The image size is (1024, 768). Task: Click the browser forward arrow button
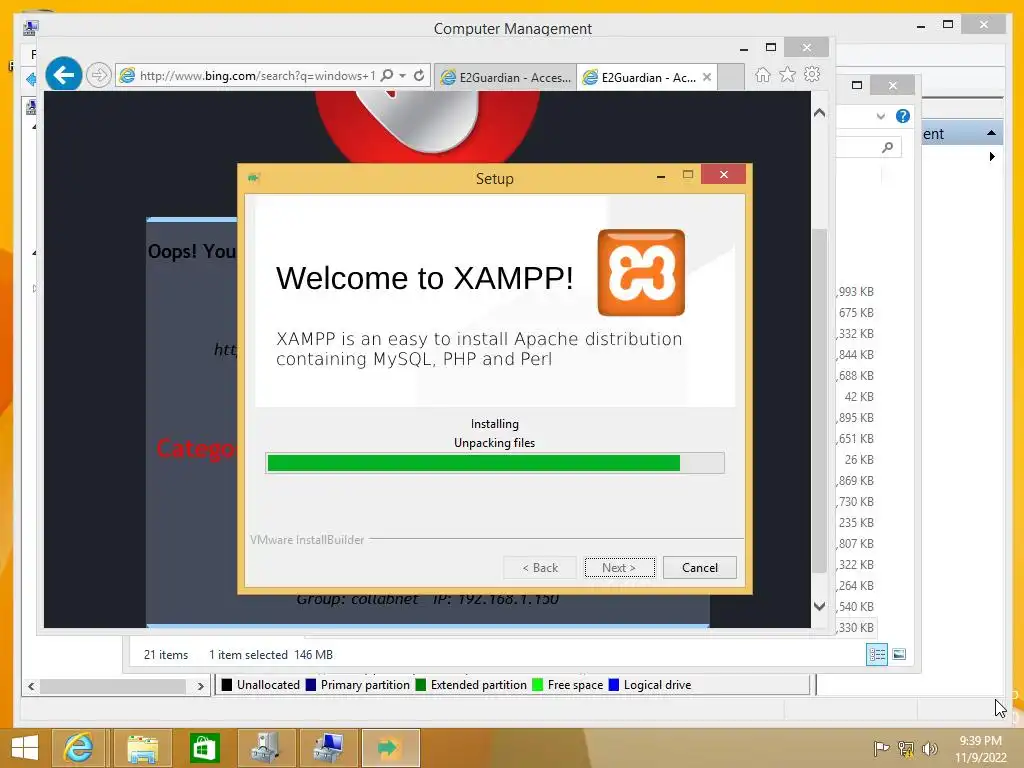[x=99, y=75]
